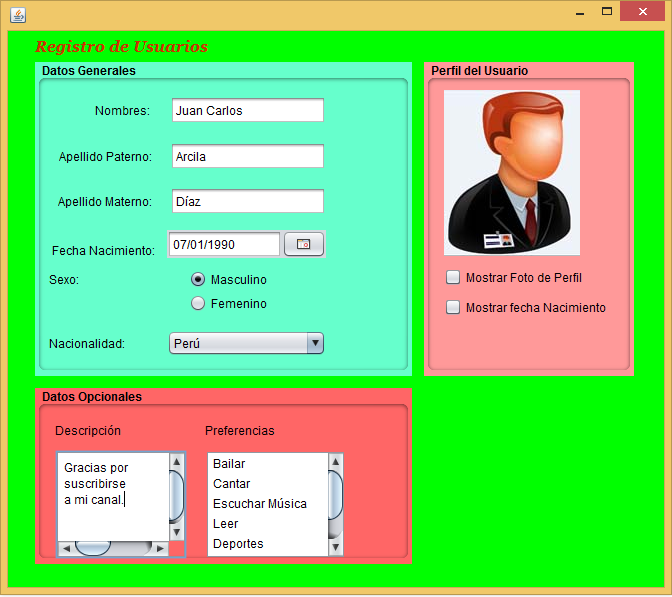Enable Mostrar Foto de Perfil checkbox
The width and height of the screenshot is (672, 597).
pyautogui.click(x=453, y=277)
